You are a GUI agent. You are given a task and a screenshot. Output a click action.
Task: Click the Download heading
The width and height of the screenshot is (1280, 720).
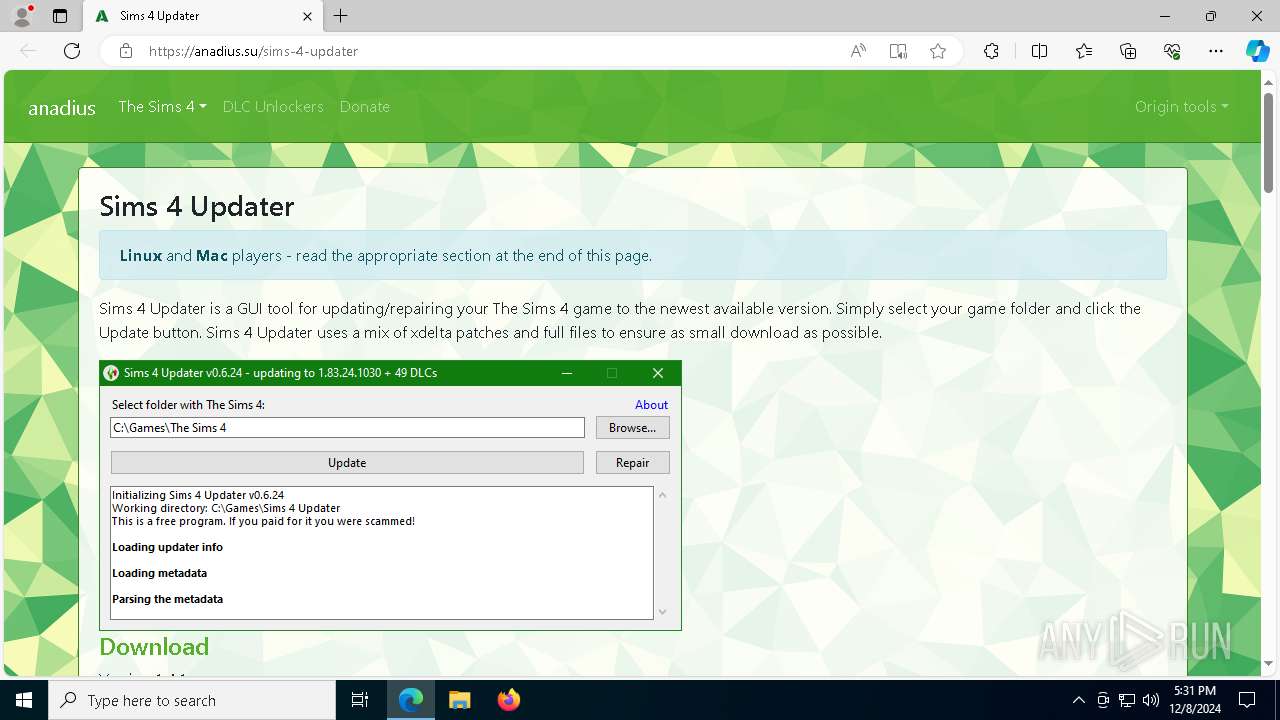(154, 646)
